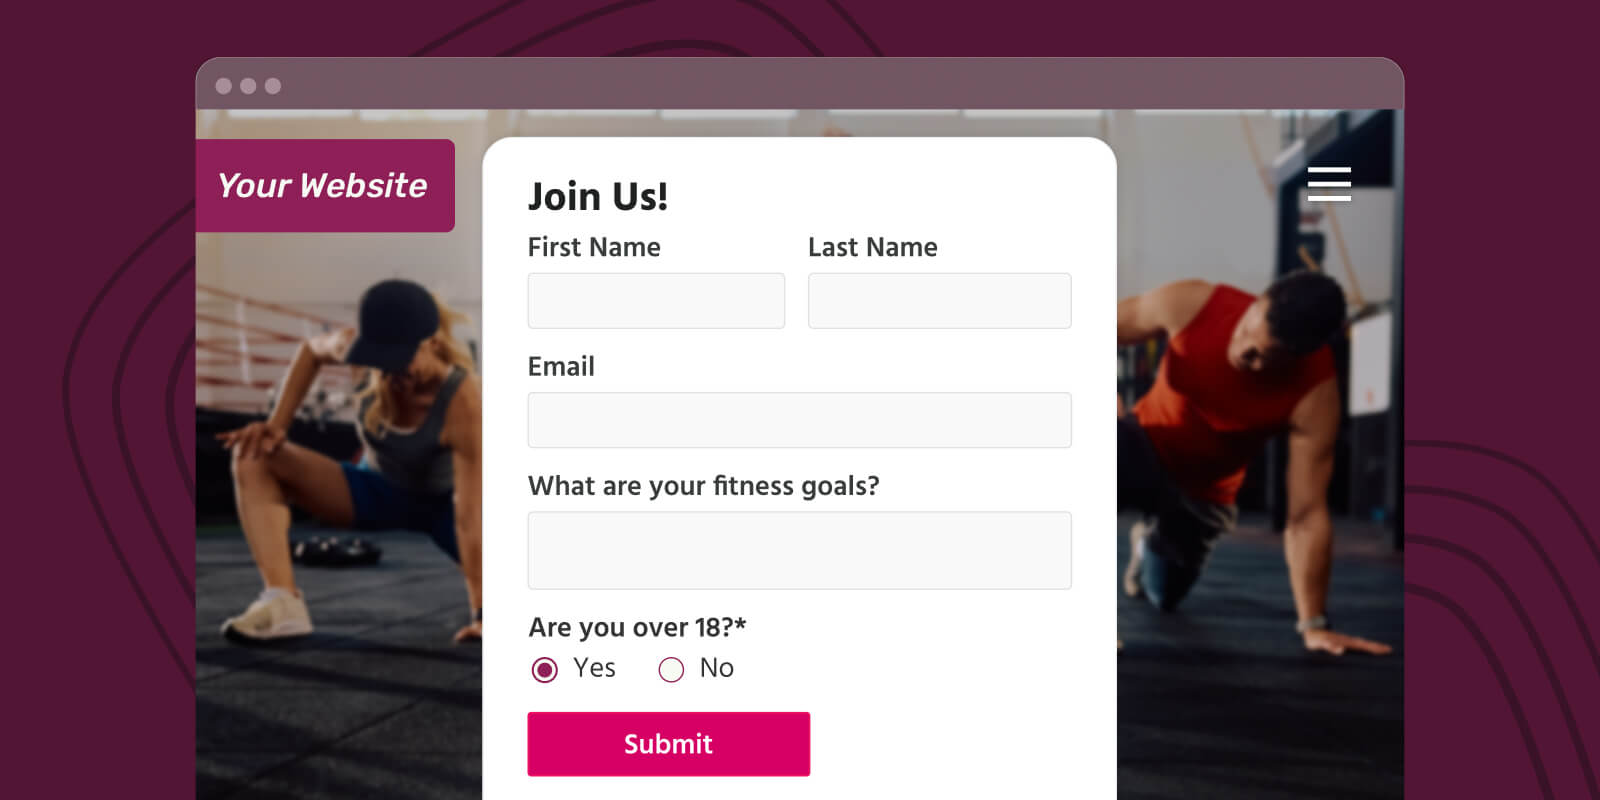Click the fitness goals text area
Screen dimensions: 1600x800
point(799,550)
